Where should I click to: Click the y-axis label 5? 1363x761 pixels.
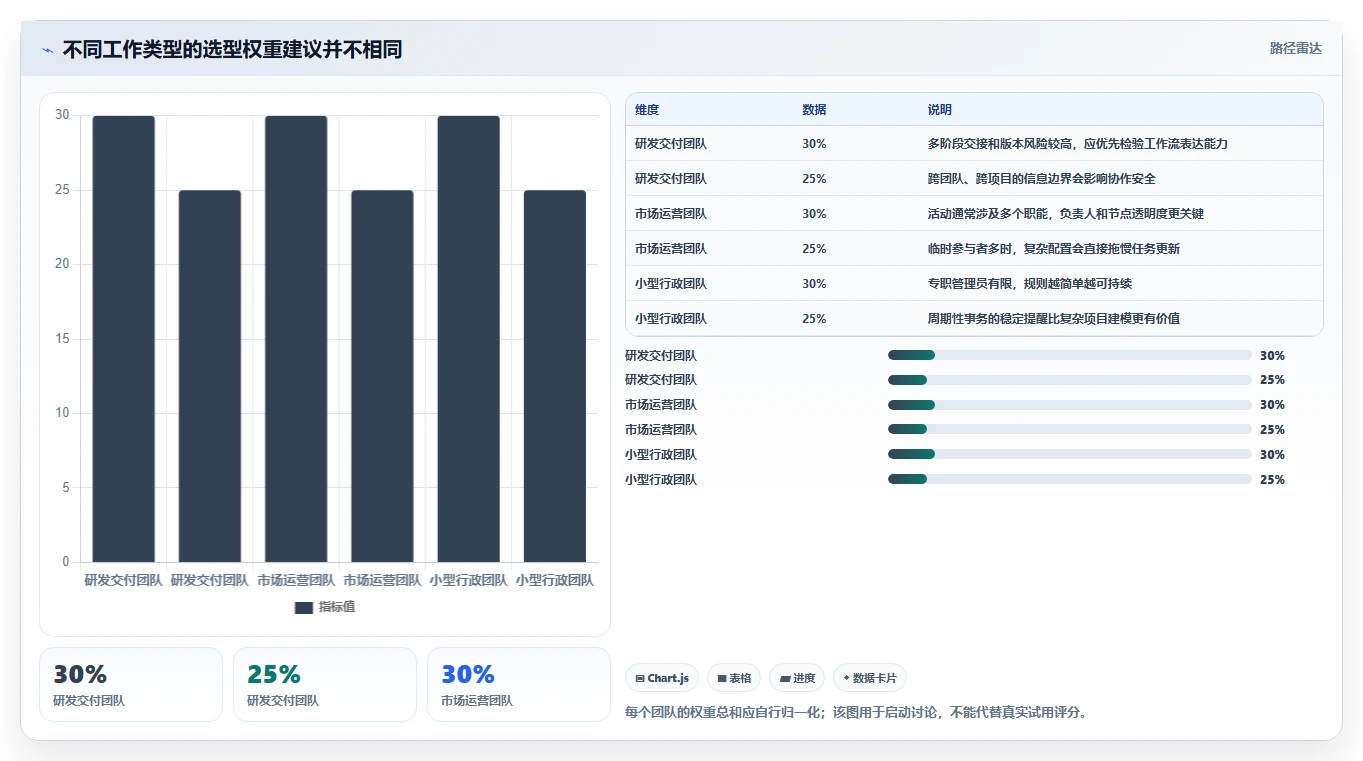pos(66,488)
